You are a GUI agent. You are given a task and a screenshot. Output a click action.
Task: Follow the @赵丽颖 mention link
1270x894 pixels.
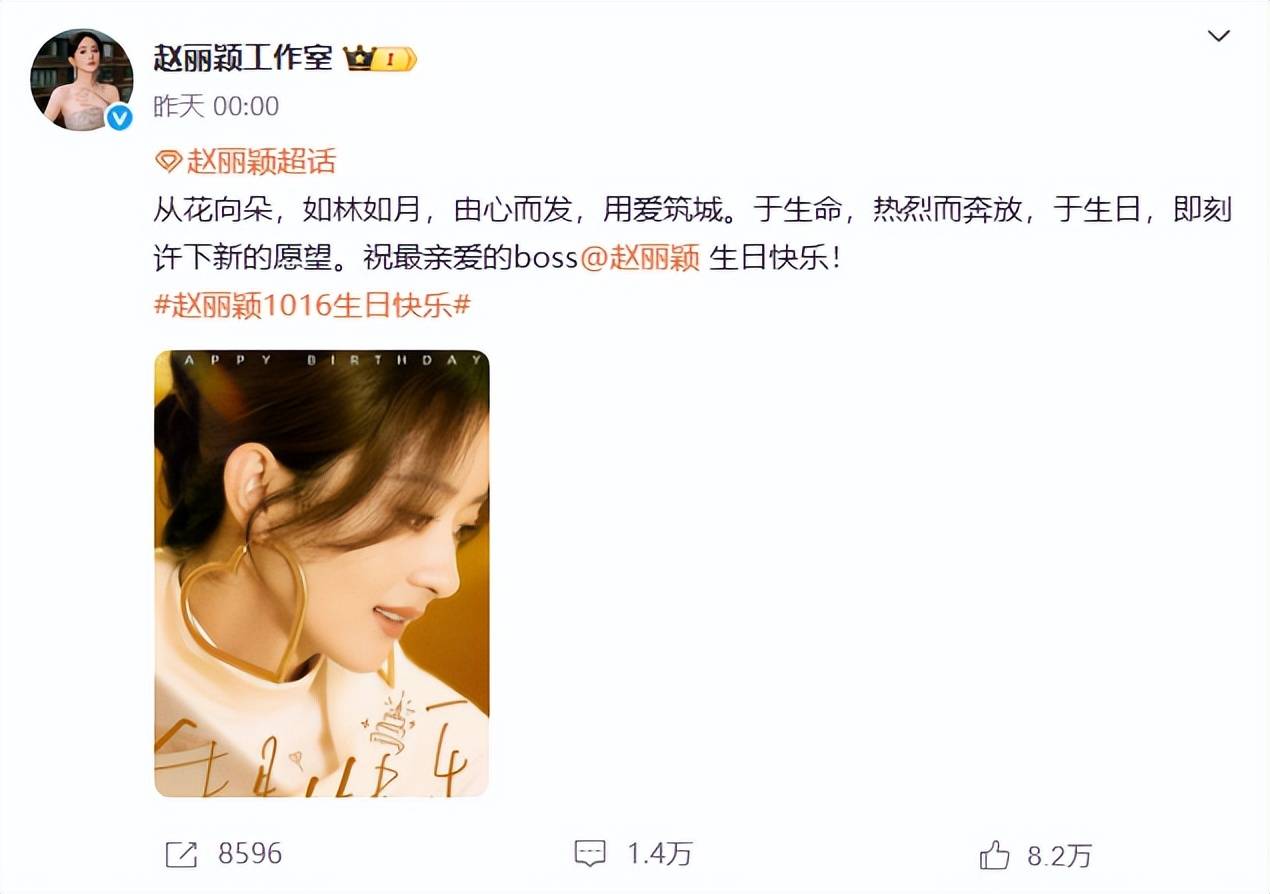point(640,258)
